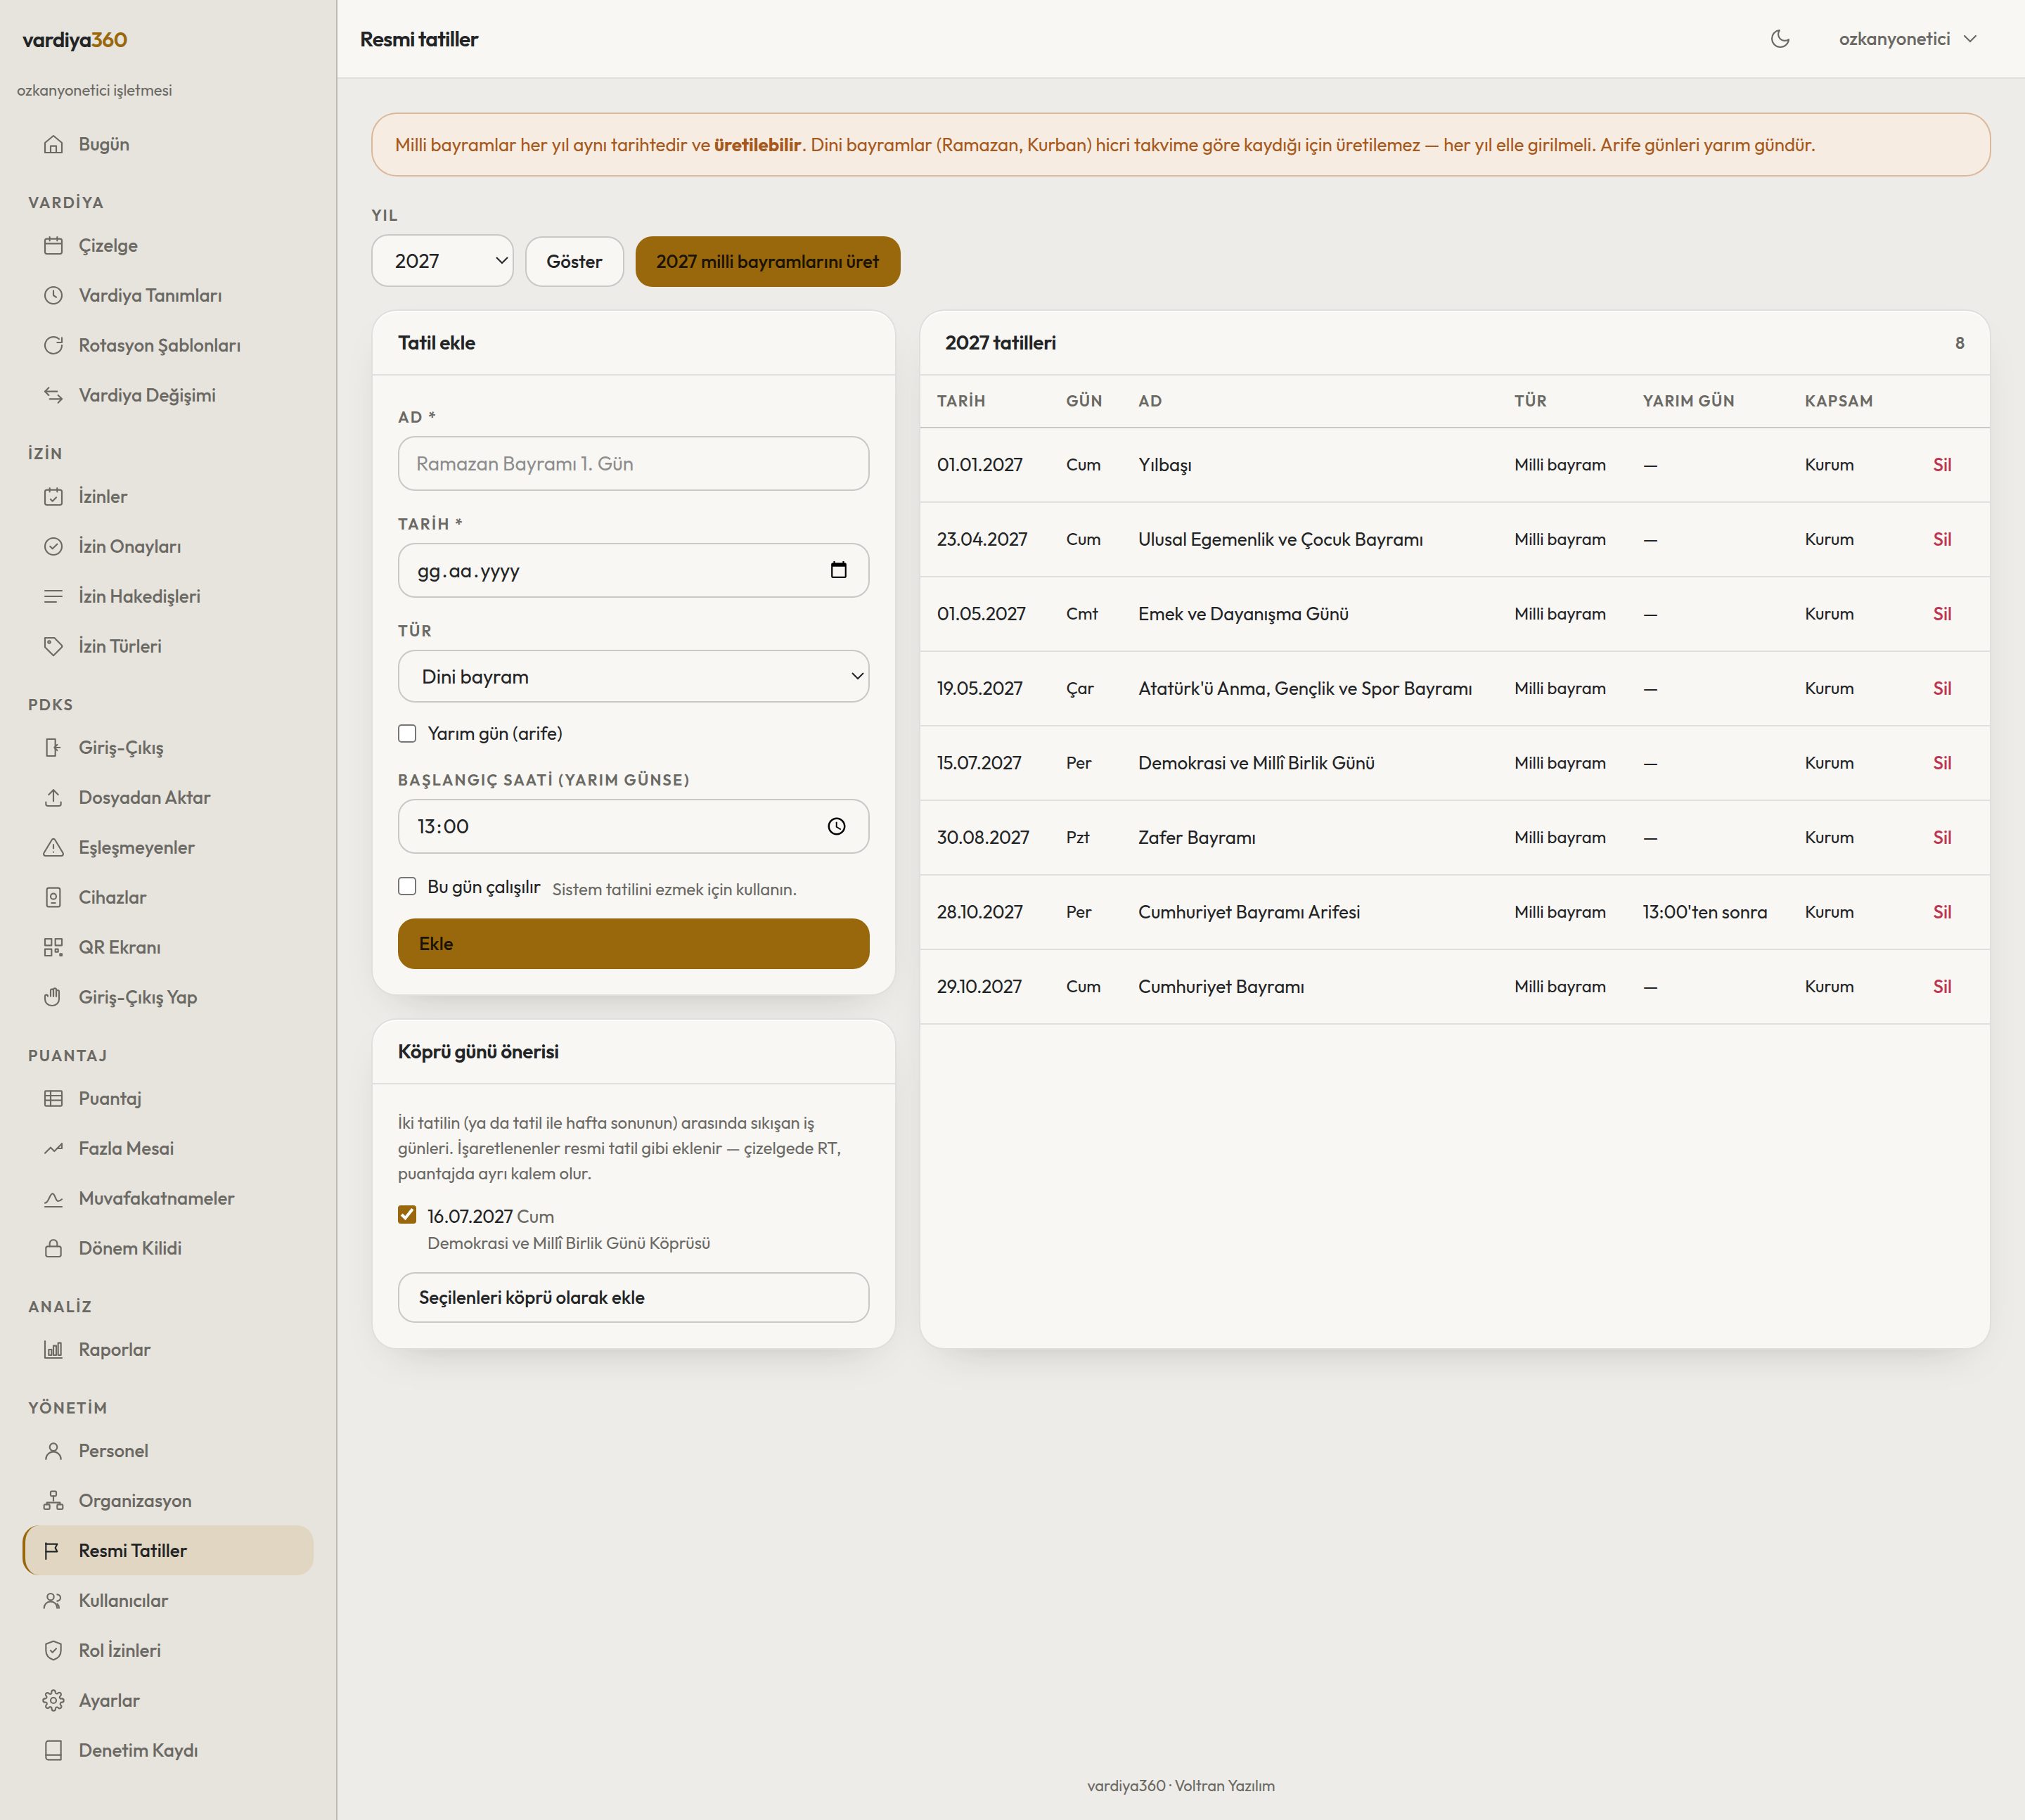Click Dosyadan Aktar upload icon
Screen dimensions: 2025x1820
tap(54, 797)
